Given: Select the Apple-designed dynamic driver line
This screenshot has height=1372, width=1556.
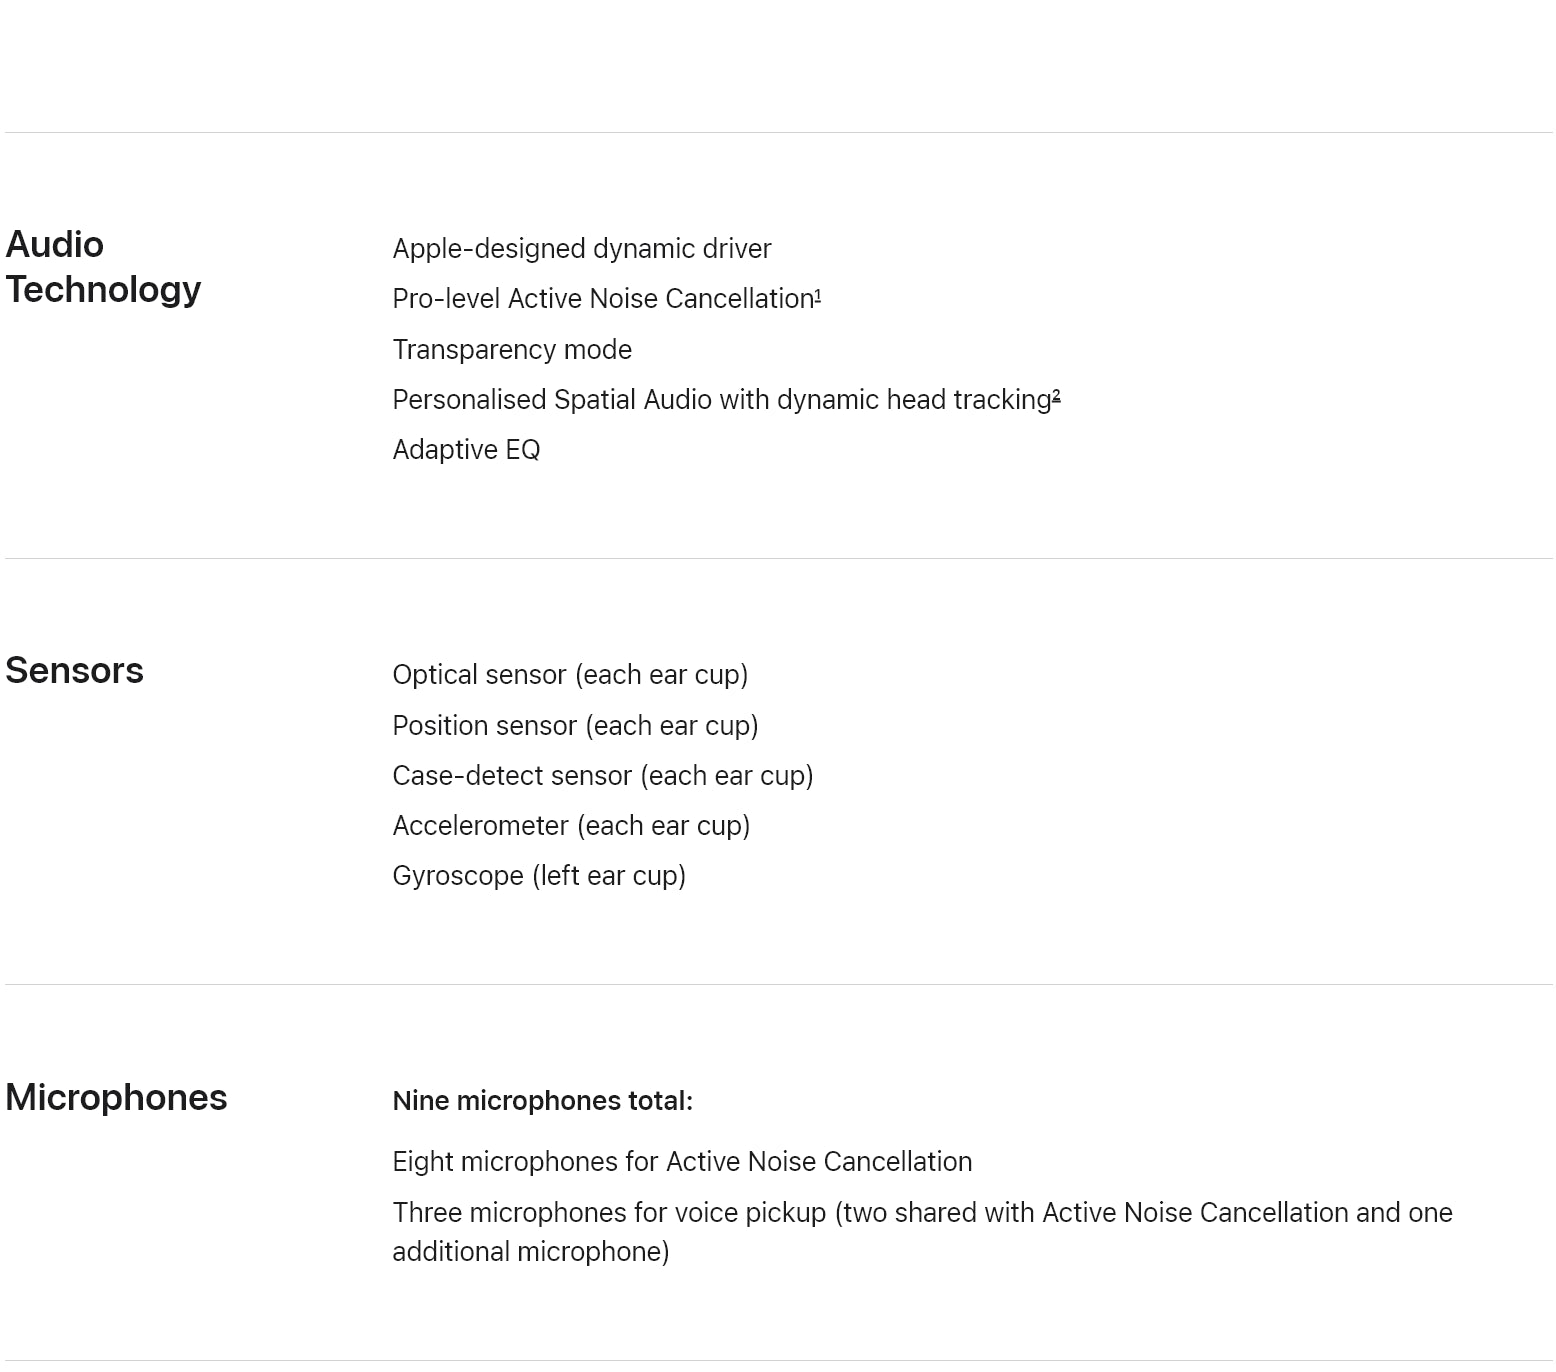Looking at the screenshot, I should 582,249.
